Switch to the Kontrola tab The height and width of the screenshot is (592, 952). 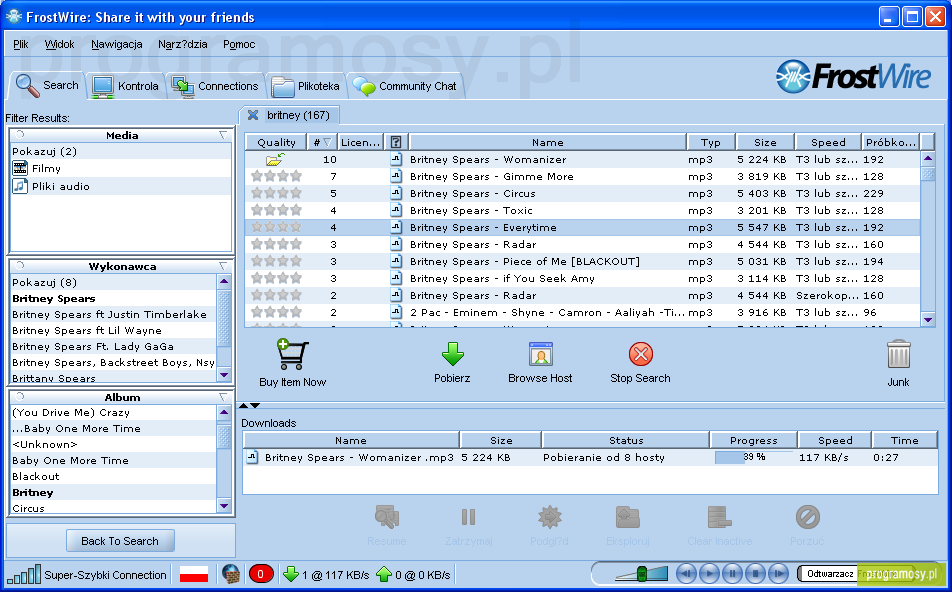pos(126,86)
